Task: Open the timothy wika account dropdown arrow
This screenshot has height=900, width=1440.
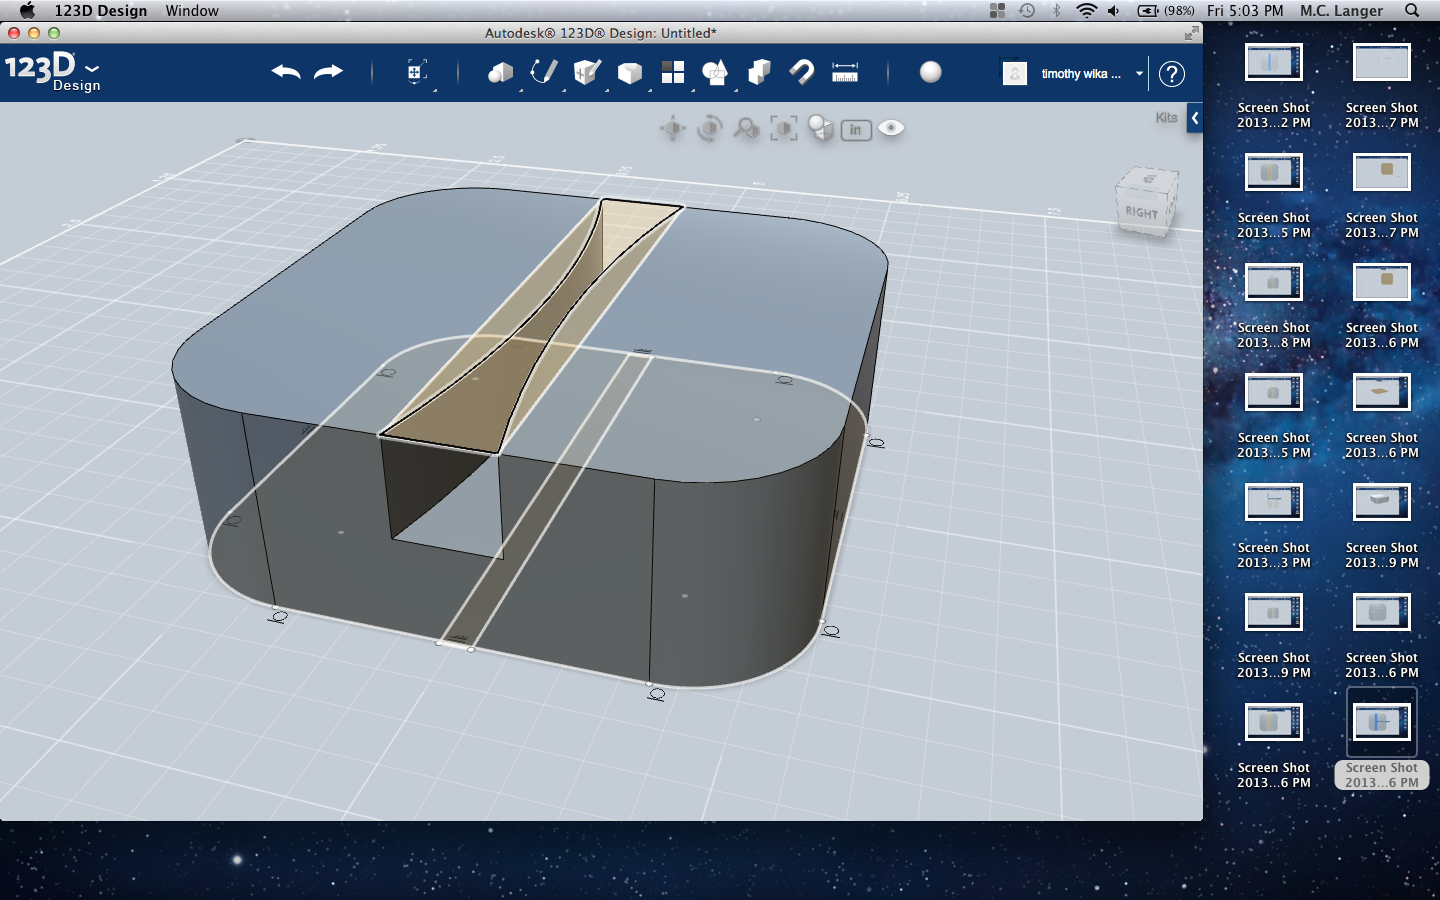Action: click(x=1139, y=74)
